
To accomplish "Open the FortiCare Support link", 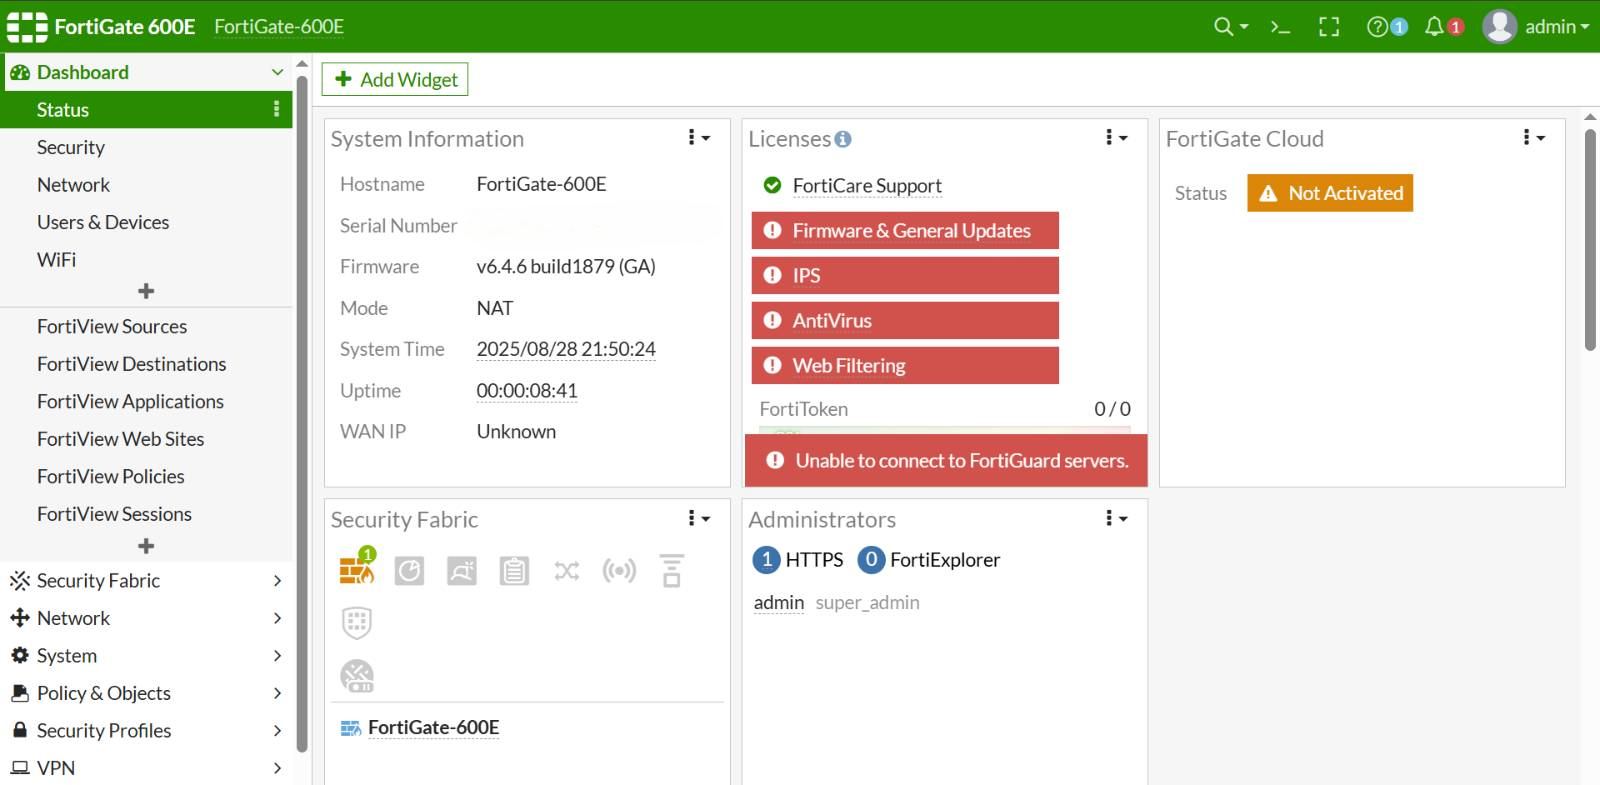I will 867,186.
